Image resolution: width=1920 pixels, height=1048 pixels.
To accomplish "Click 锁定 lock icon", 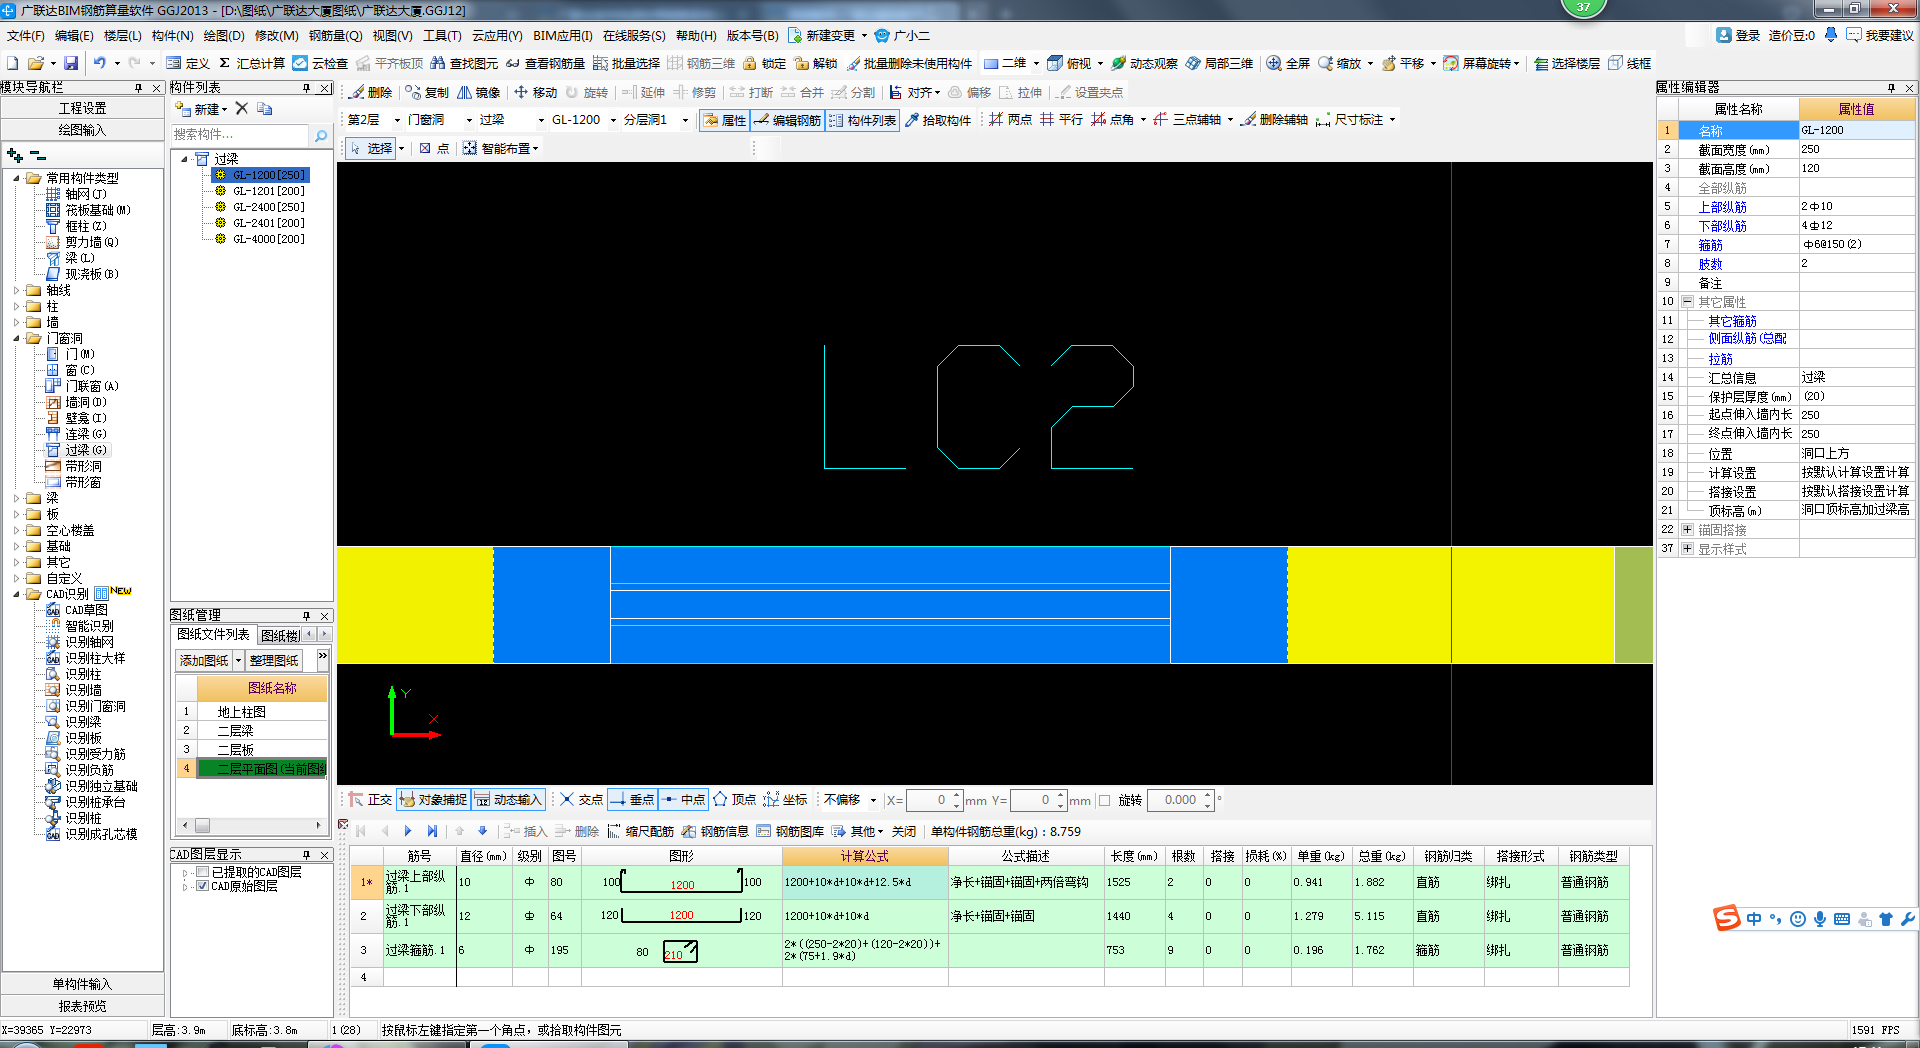I will (x=764, y=63).
